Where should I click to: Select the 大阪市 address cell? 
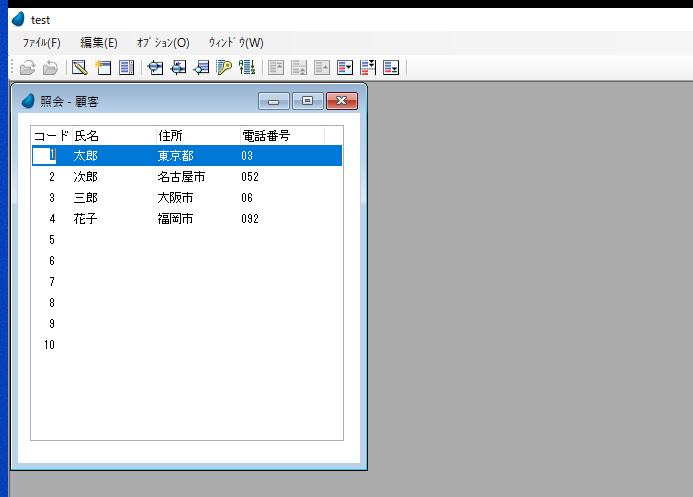coord(175,198)
